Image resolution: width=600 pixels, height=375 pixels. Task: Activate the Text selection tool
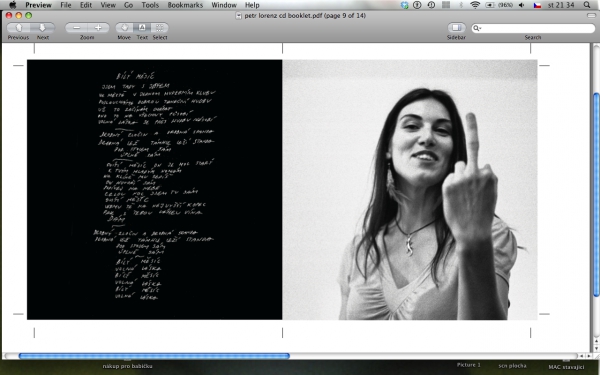tap(142, 28)
